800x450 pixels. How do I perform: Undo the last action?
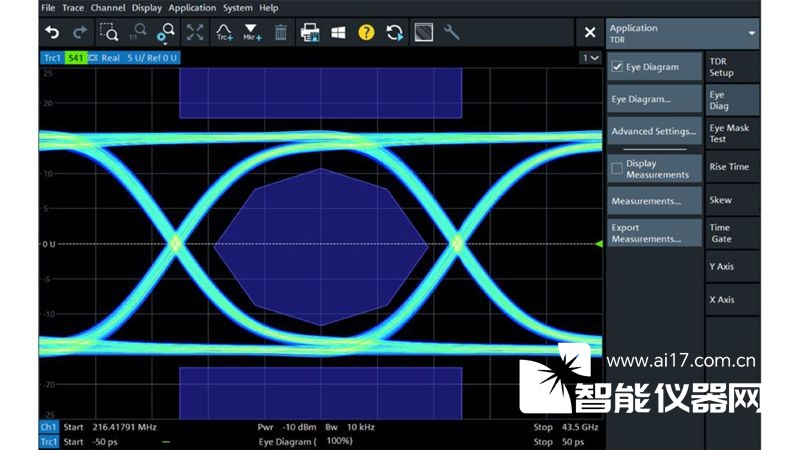click(x=52, y=33)
